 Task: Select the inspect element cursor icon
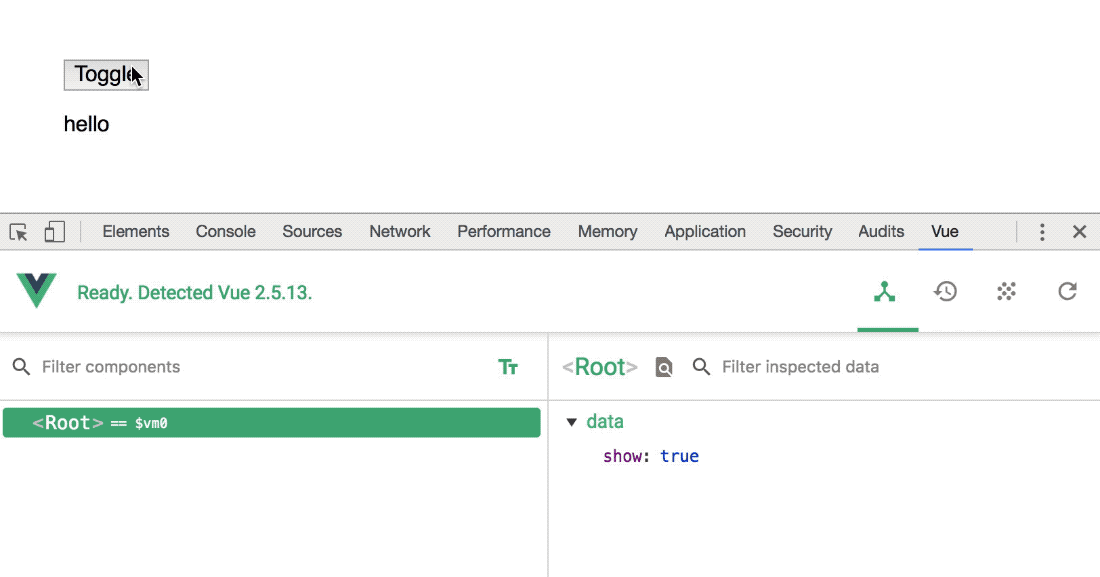[18, 232]
